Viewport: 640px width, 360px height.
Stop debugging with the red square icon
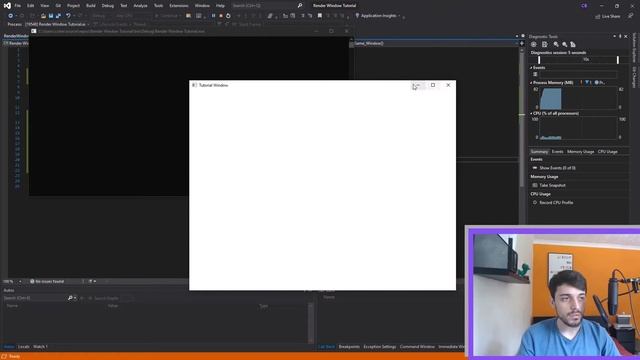tap(221, 16)
